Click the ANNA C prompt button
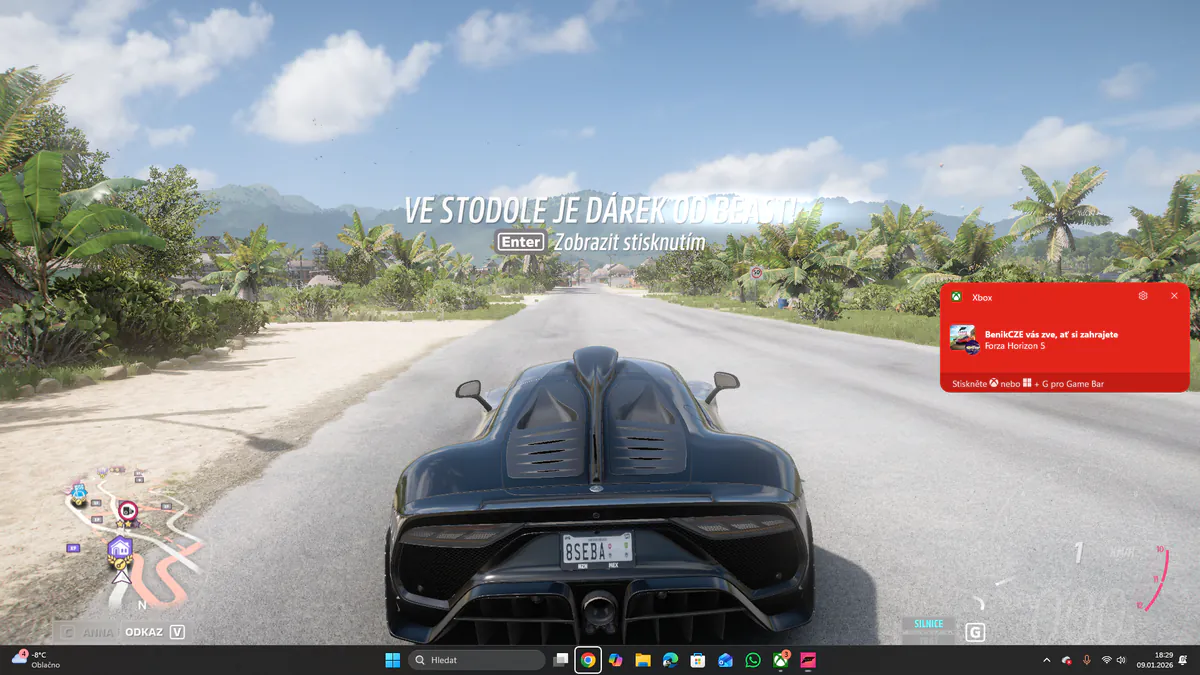 [x=85, y=632]
